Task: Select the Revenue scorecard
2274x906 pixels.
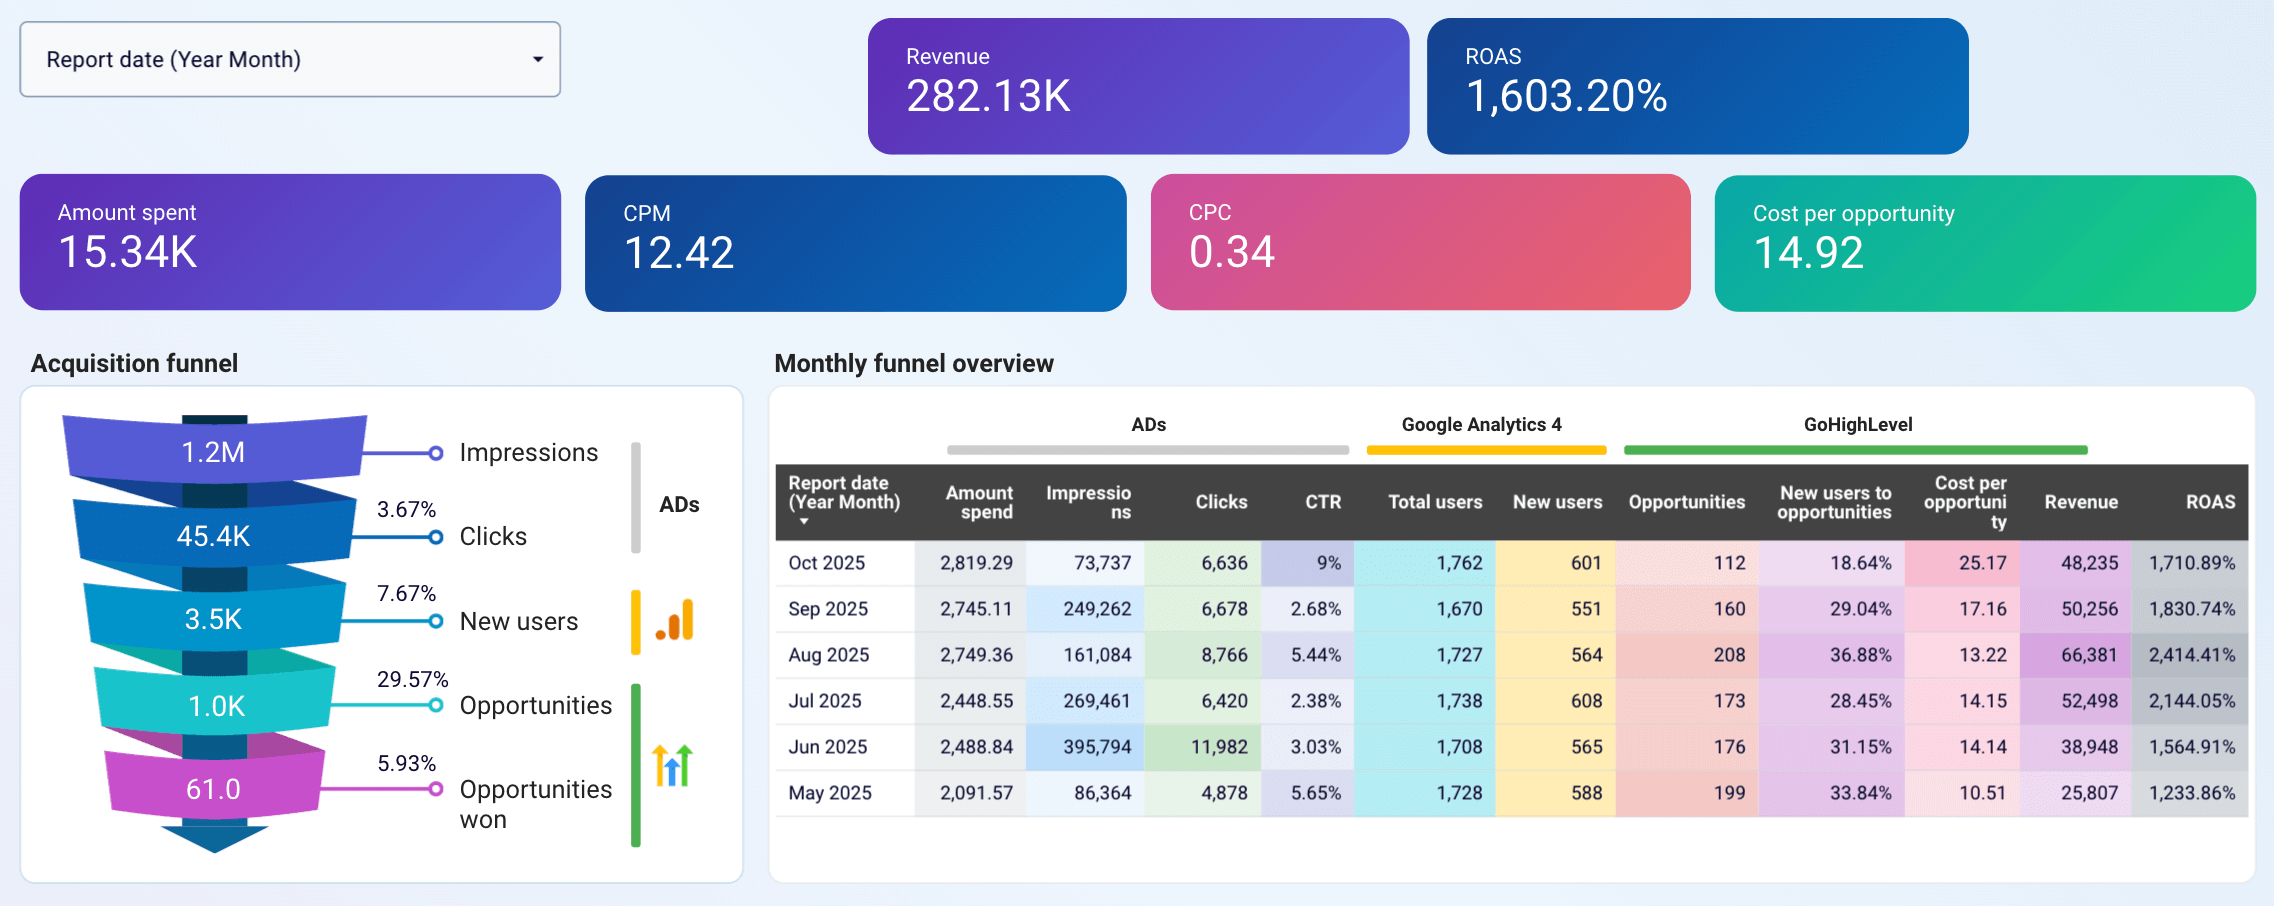Action: [1137, 85]
